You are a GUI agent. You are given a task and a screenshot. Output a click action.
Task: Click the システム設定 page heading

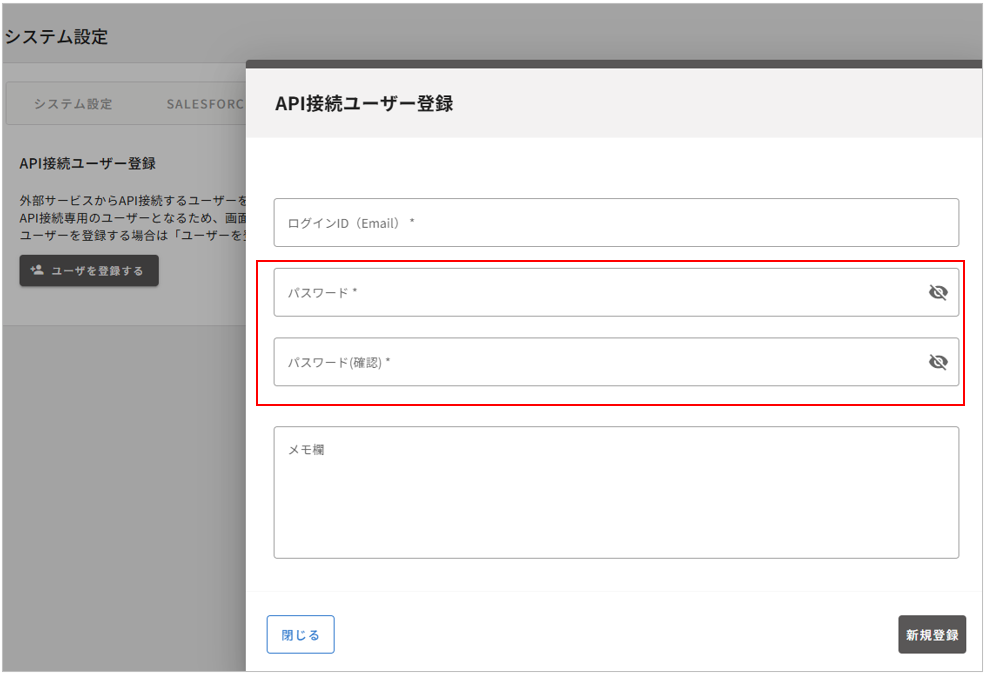click(57, 37)
